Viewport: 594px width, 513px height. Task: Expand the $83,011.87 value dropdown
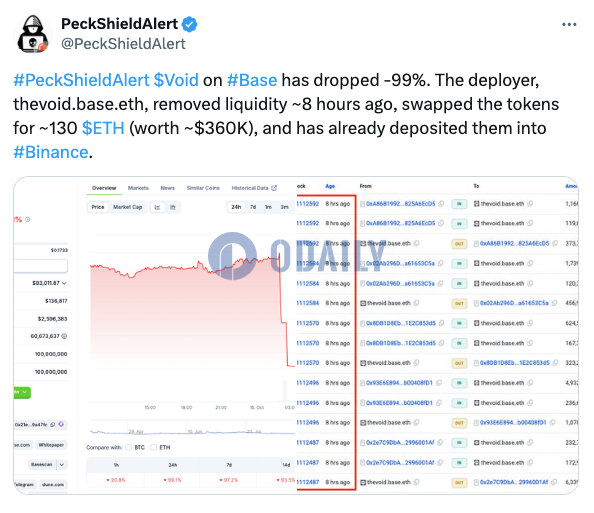point(64,283)
